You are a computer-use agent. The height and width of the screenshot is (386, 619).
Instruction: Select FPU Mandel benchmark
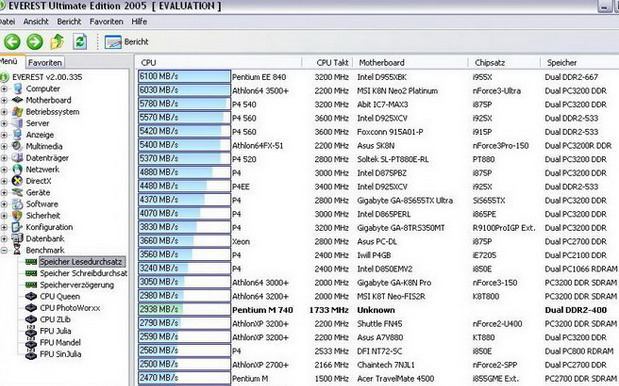(x=60, y=342)
